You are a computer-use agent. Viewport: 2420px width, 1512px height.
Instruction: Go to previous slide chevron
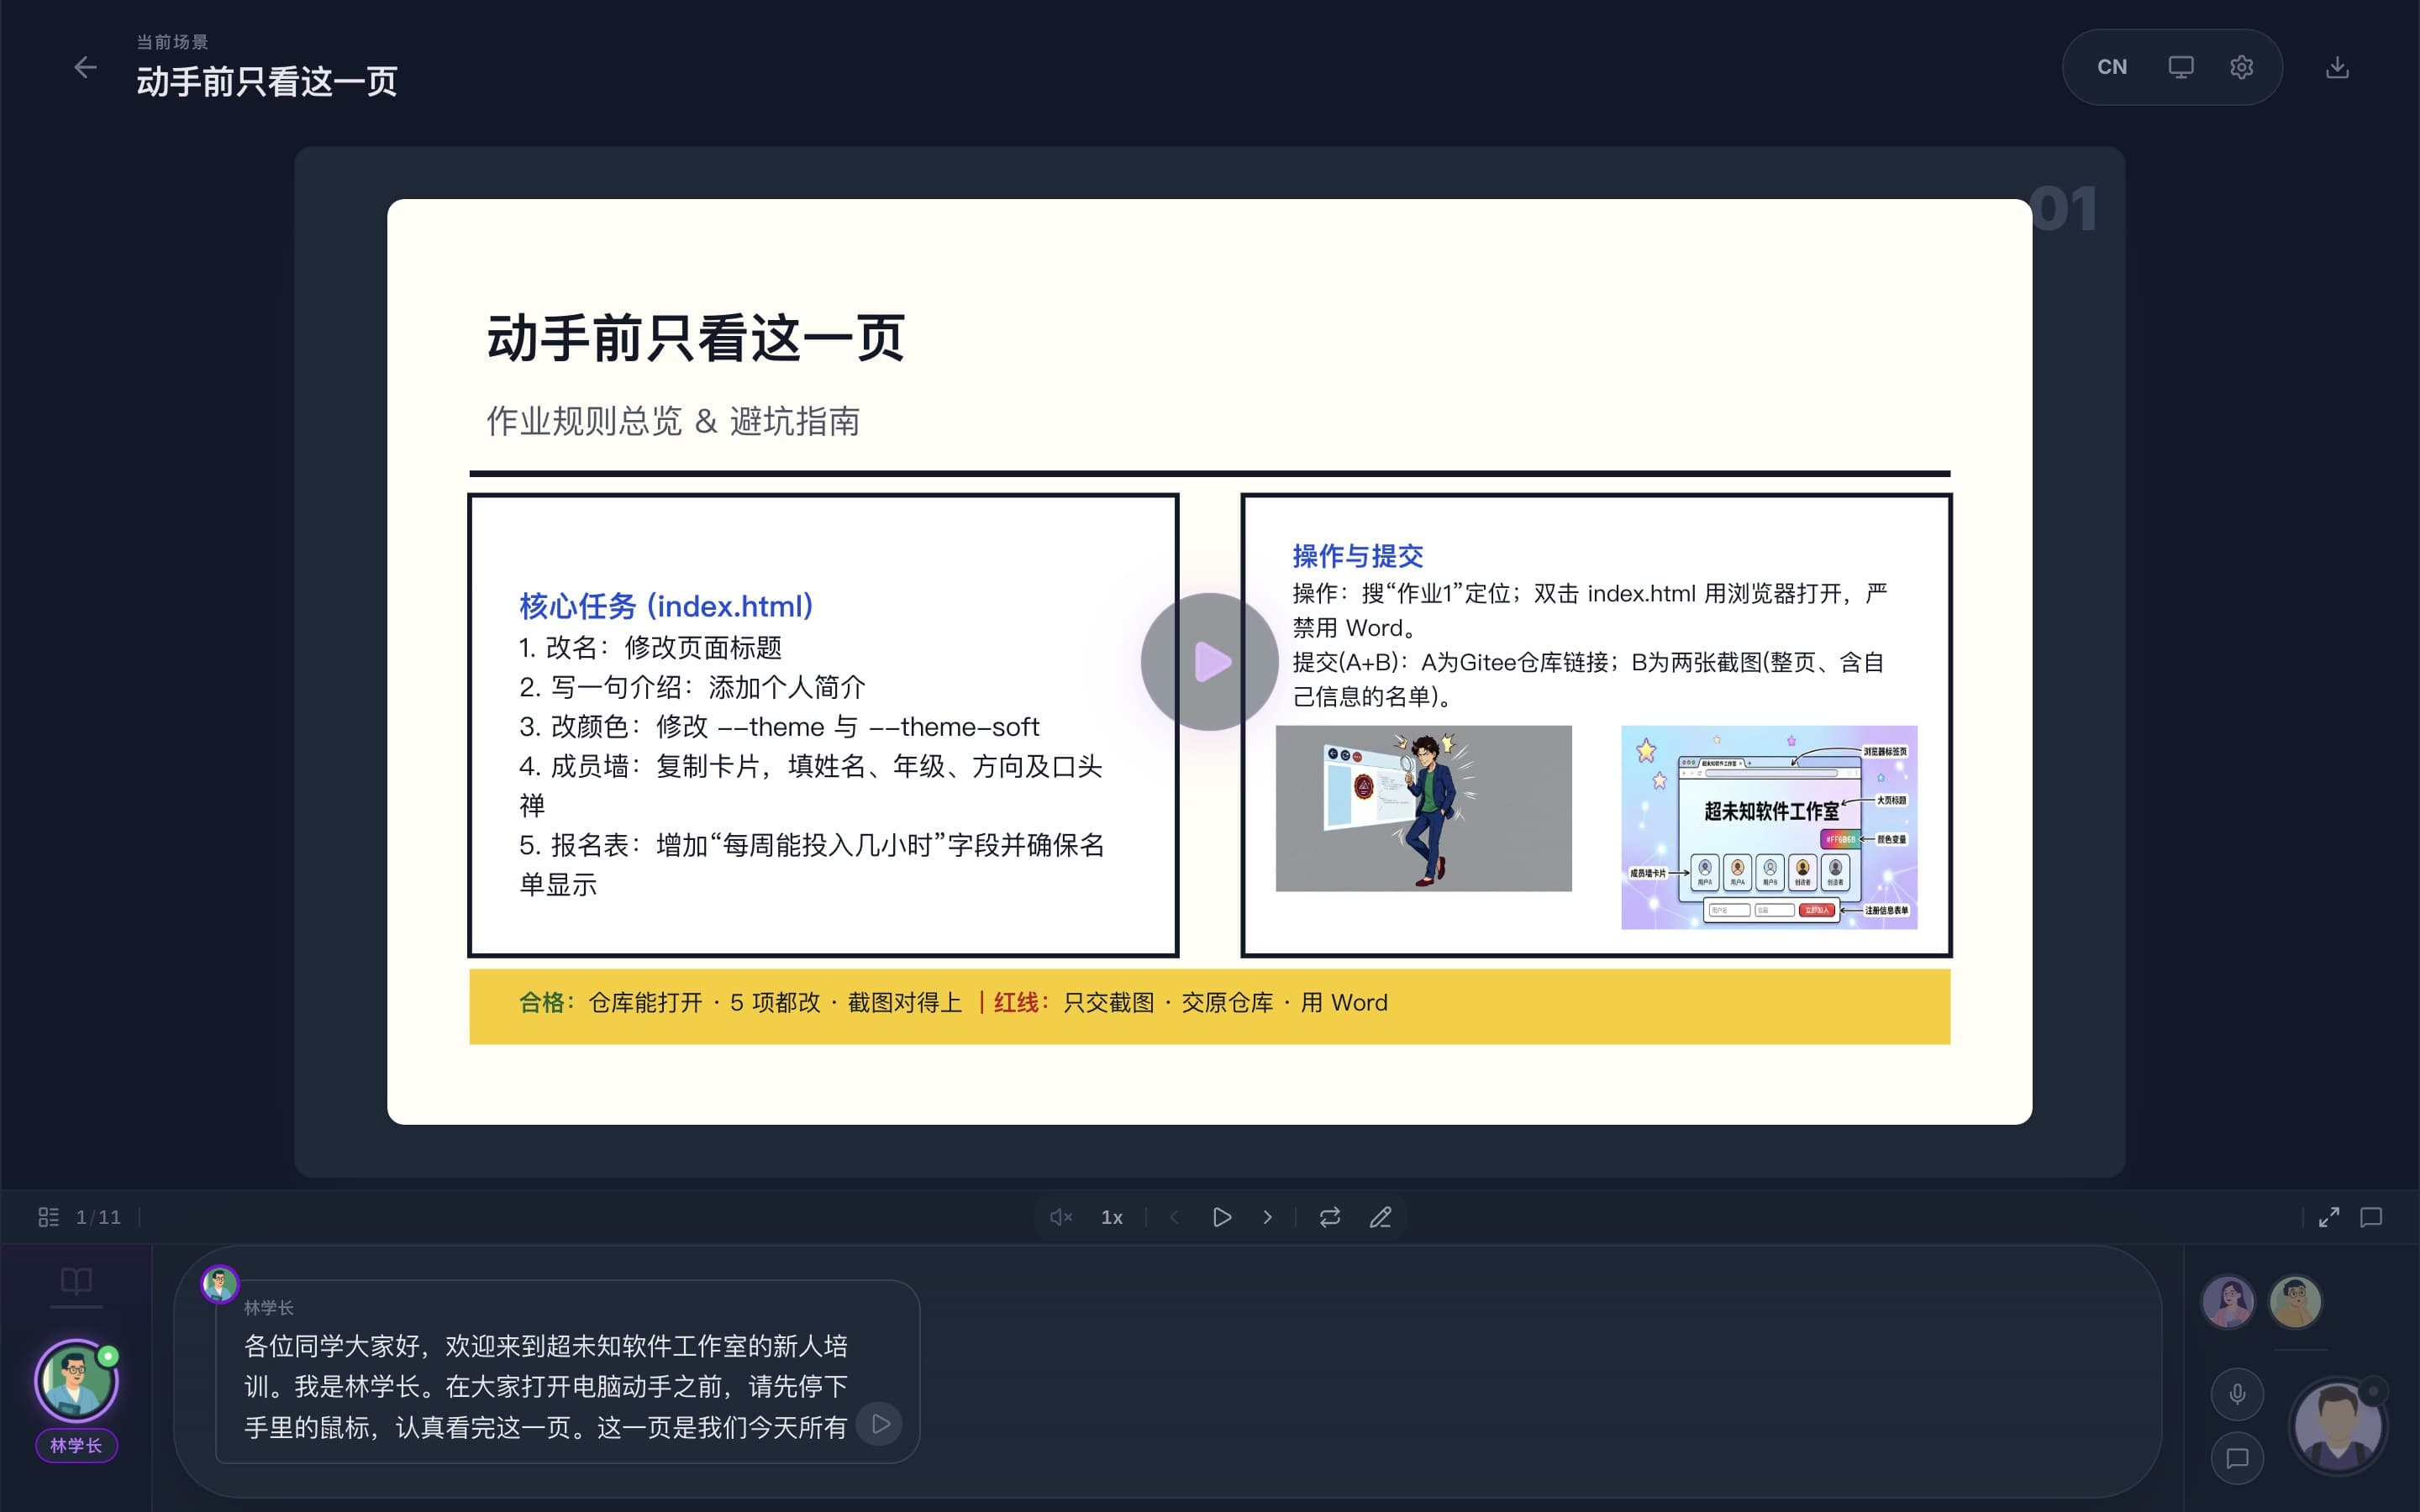pyautogui.click(x=1174, y=1217)
